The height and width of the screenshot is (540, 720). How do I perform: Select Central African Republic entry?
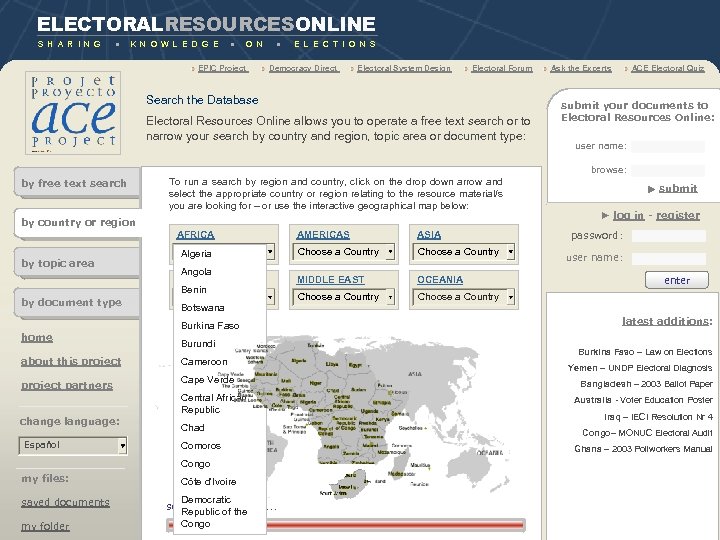coord(213,404)
